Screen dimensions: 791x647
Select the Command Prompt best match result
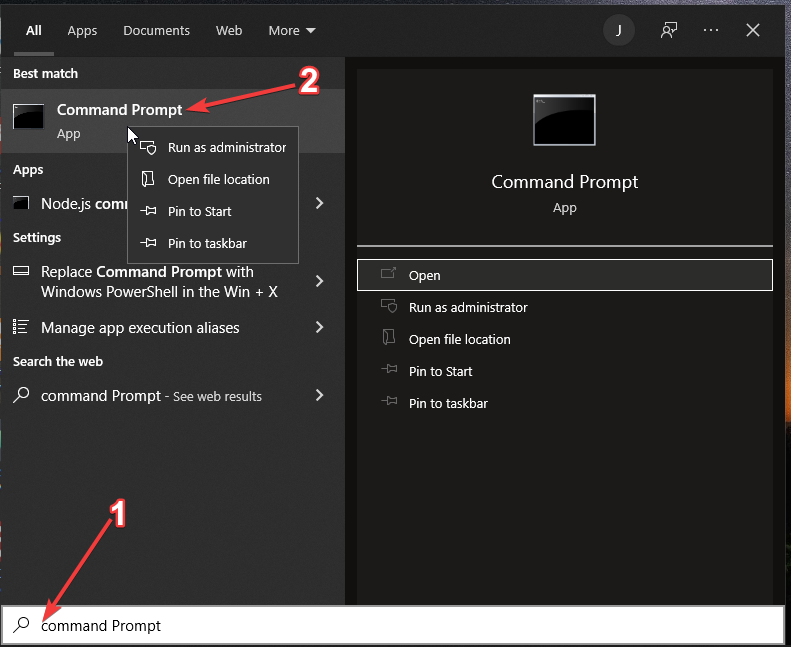(173, 121)
